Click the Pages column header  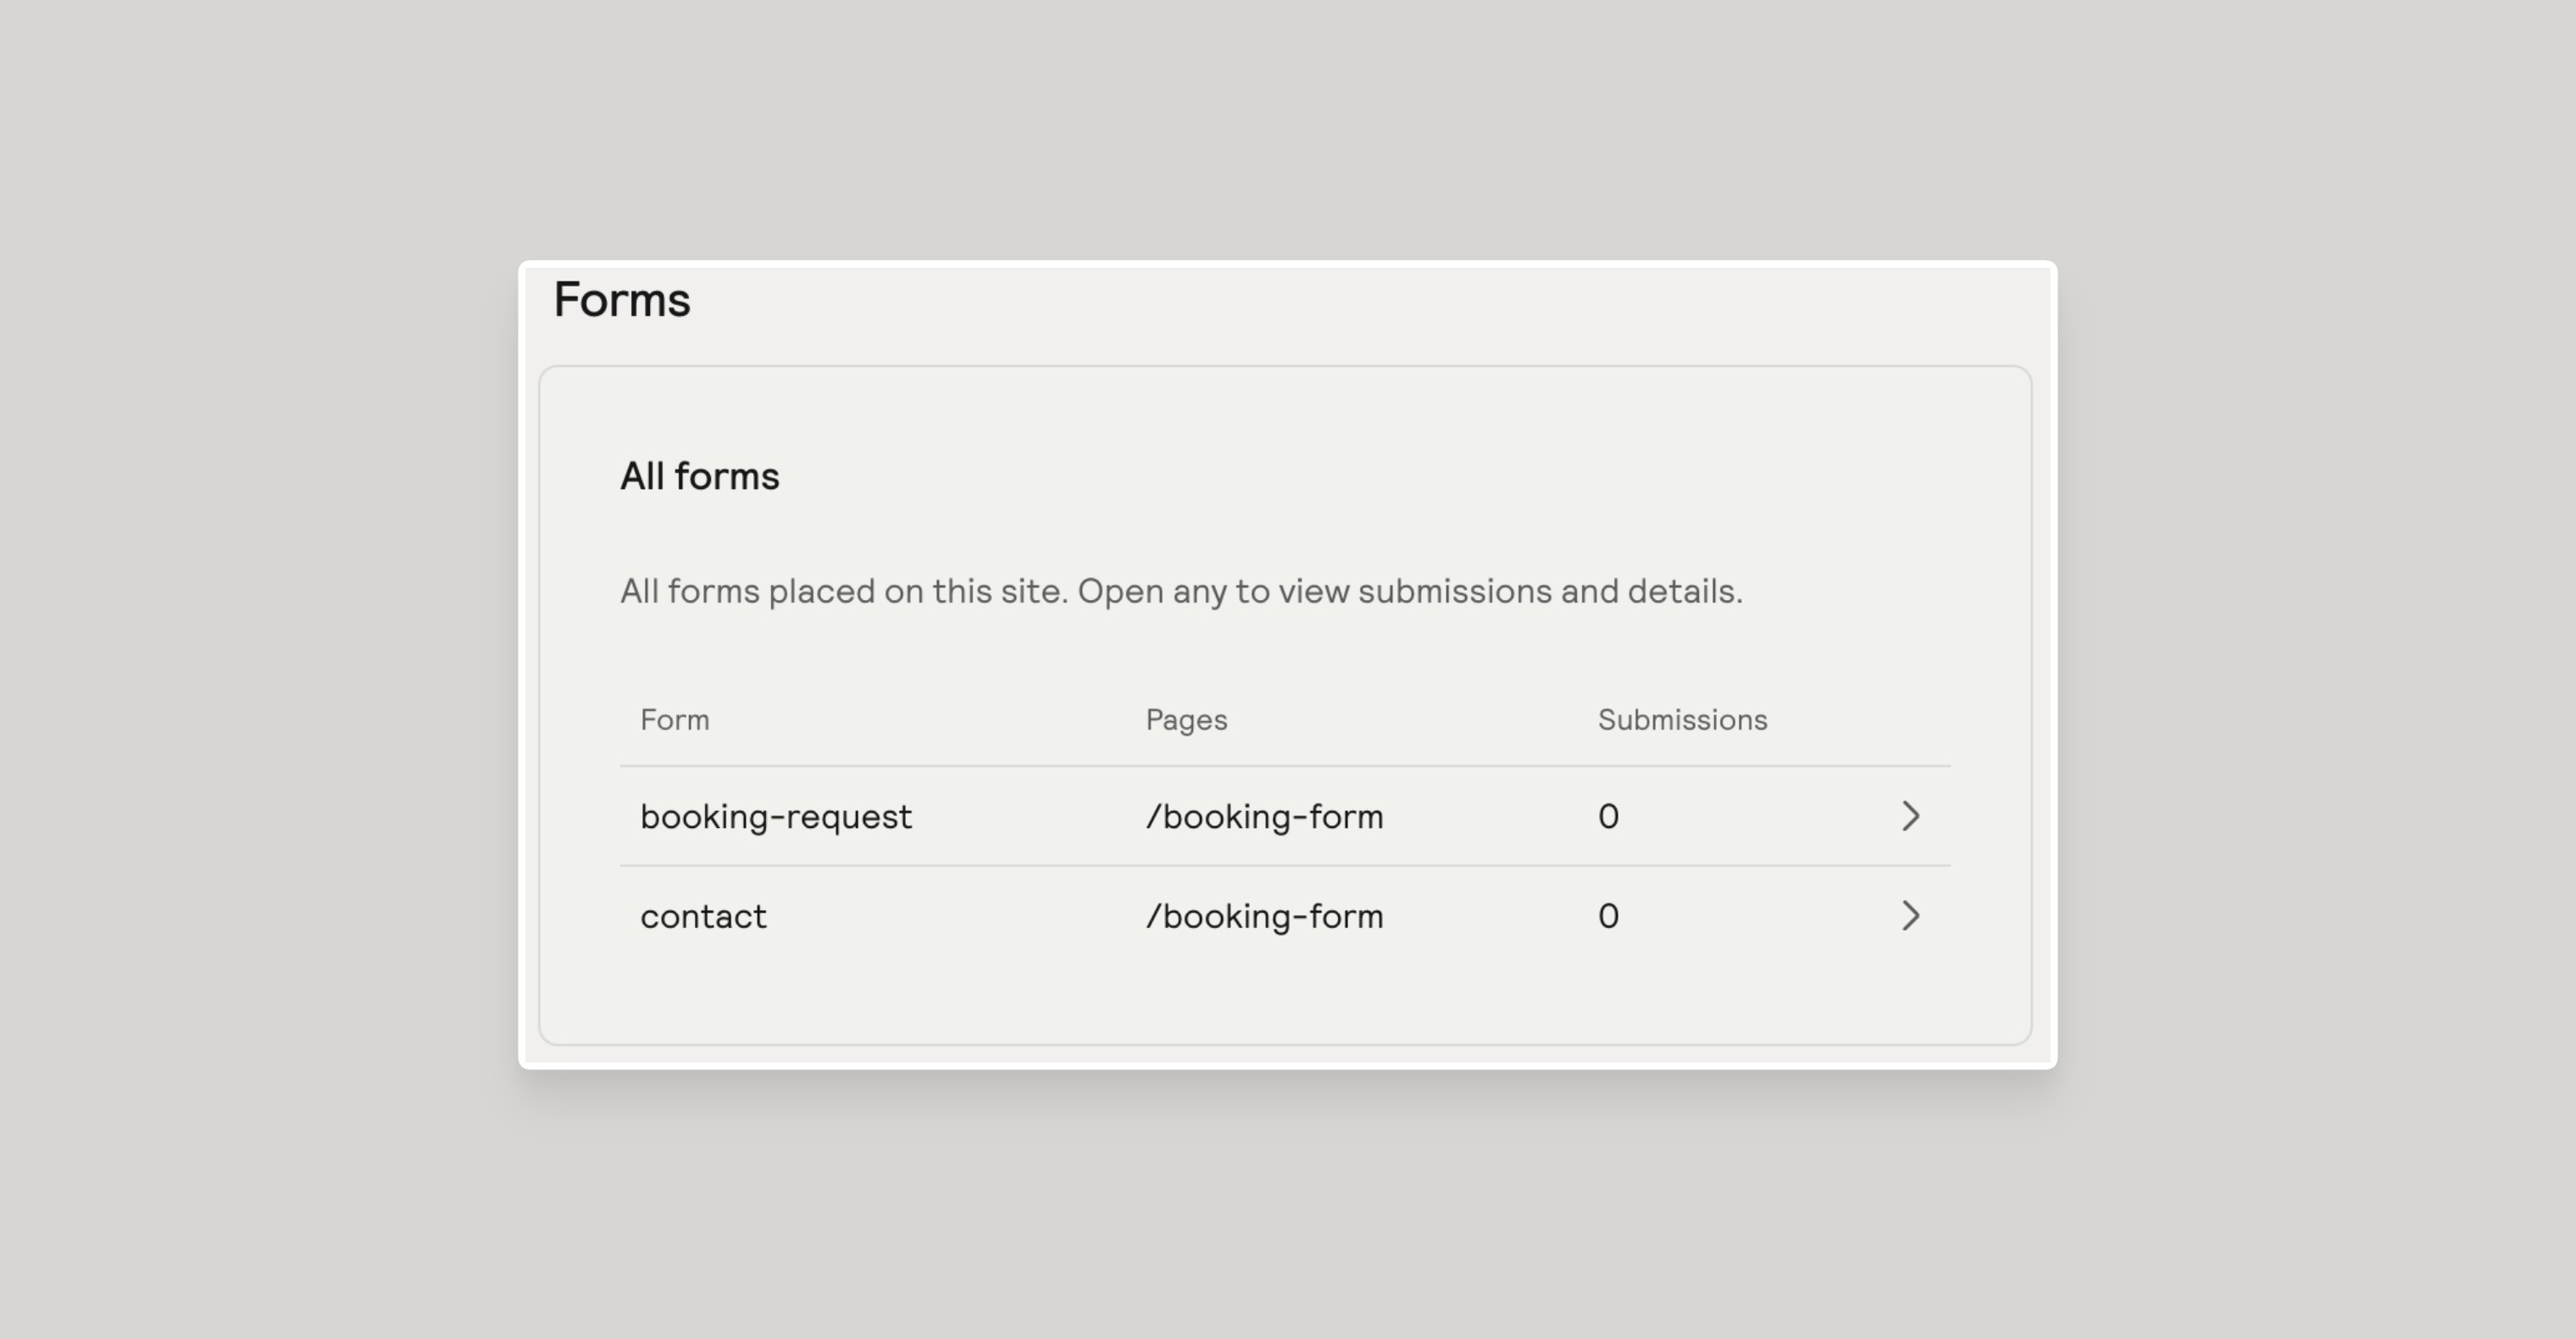pyautogui.click(x=1186, y=720)
